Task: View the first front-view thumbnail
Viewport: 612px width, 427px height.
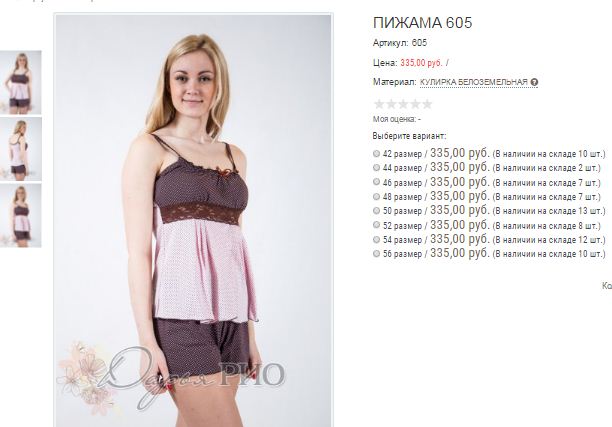Action: (21, 82)
